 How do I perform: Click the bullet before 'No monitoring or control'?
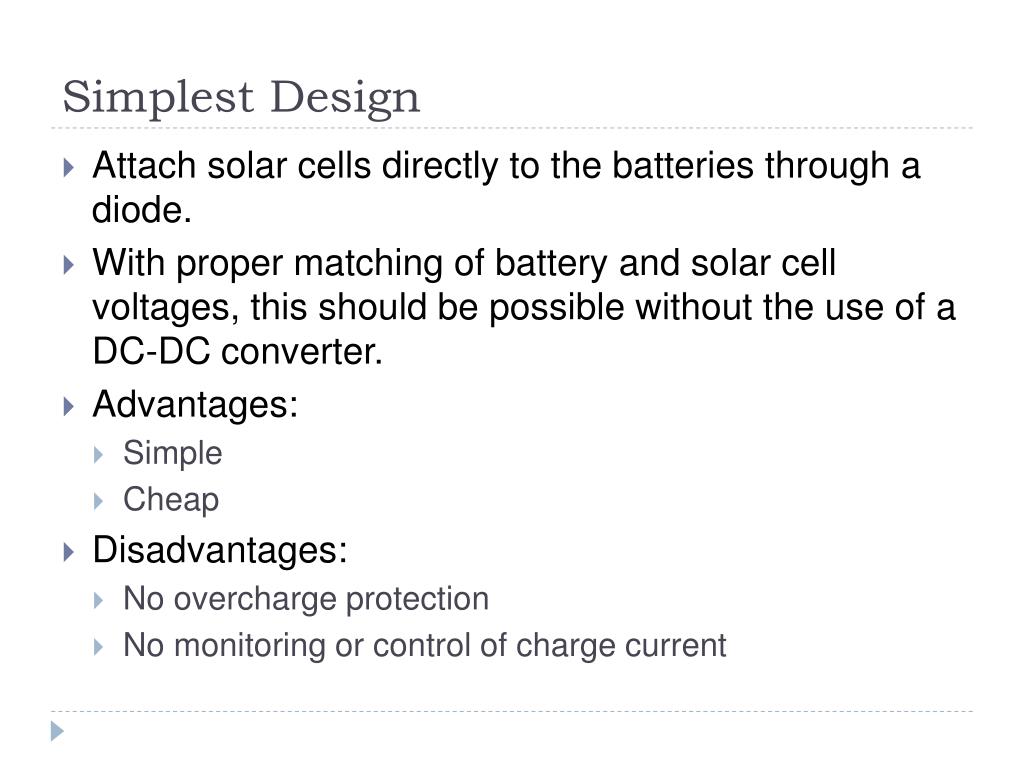point(99,647)
